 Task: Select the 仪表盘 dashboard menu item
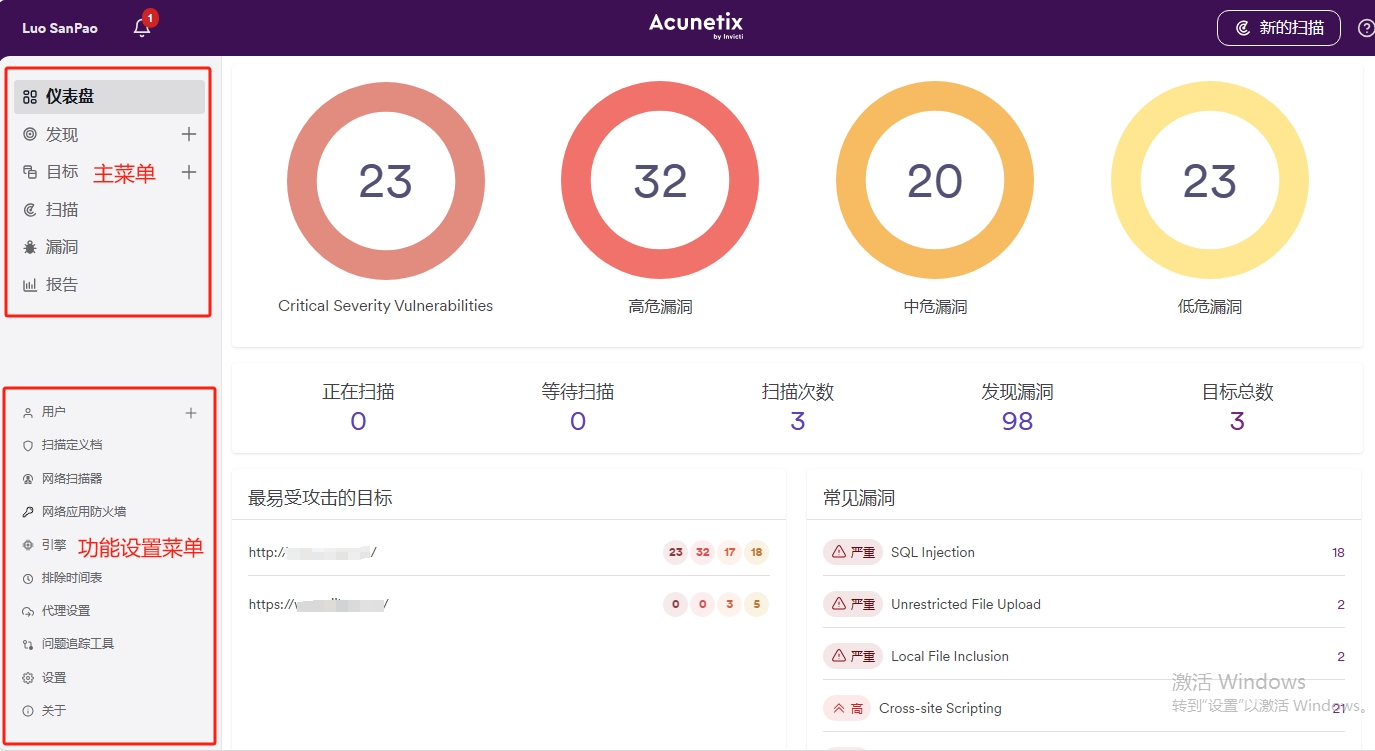[110, 97]
